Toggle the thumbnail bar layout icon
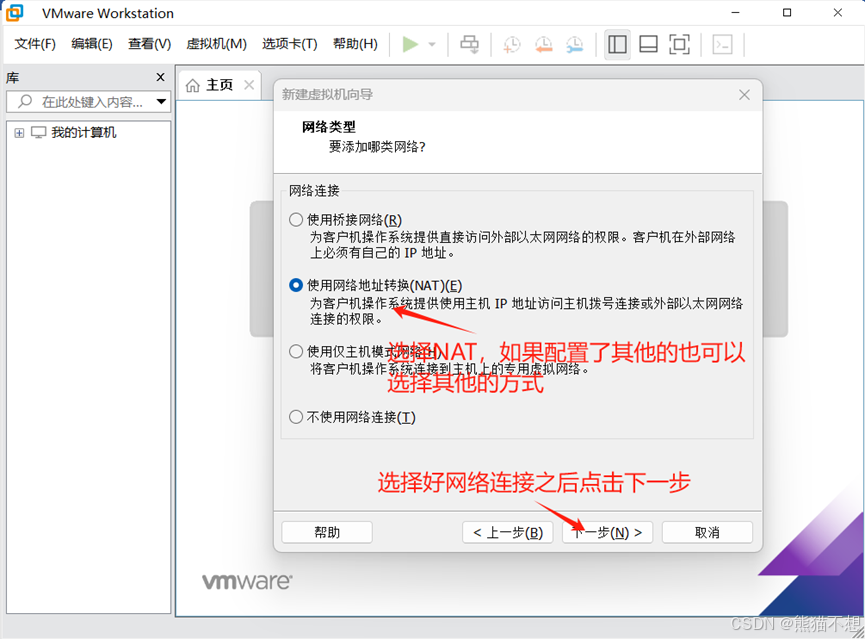The height and width of the screenshot is (639, 865). click(647, 44)
